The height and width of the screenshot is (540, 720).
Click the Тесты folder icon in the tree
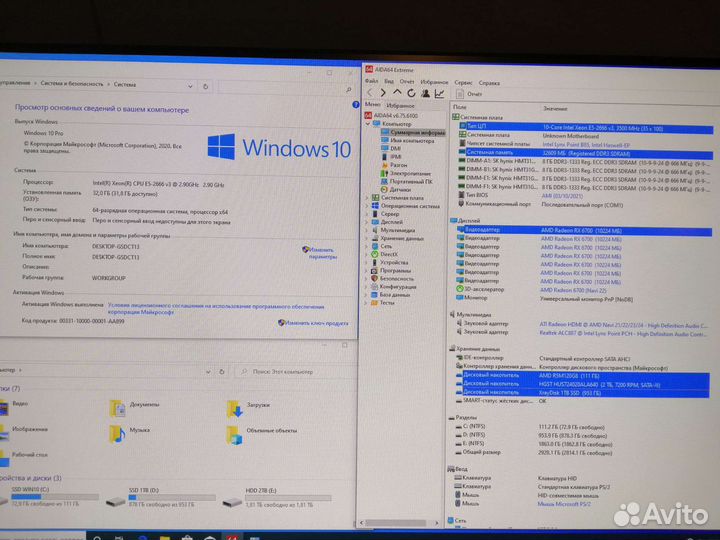[x=375, y=303]
